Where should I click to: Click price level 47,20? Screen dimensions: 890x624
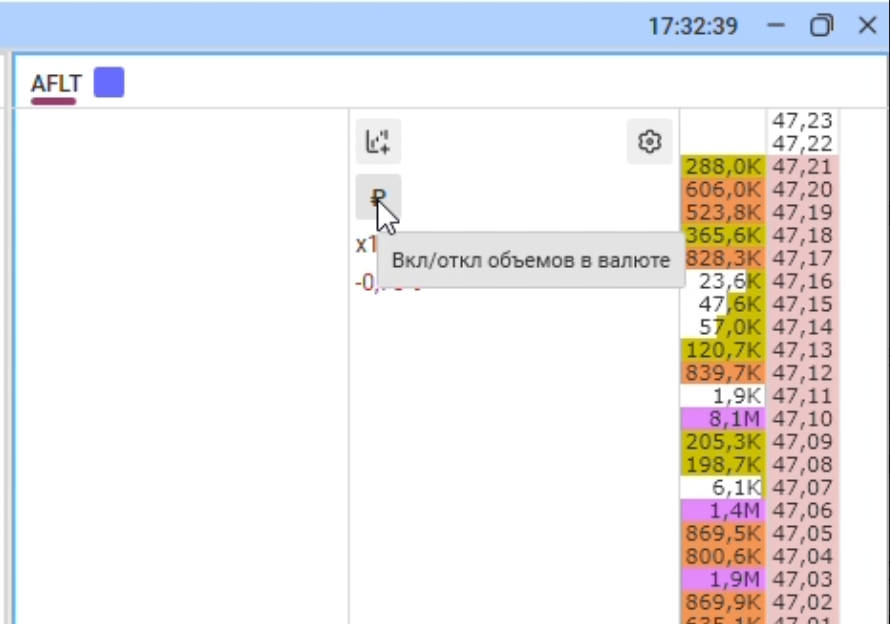pyautogui.click(x=802, y=189)
